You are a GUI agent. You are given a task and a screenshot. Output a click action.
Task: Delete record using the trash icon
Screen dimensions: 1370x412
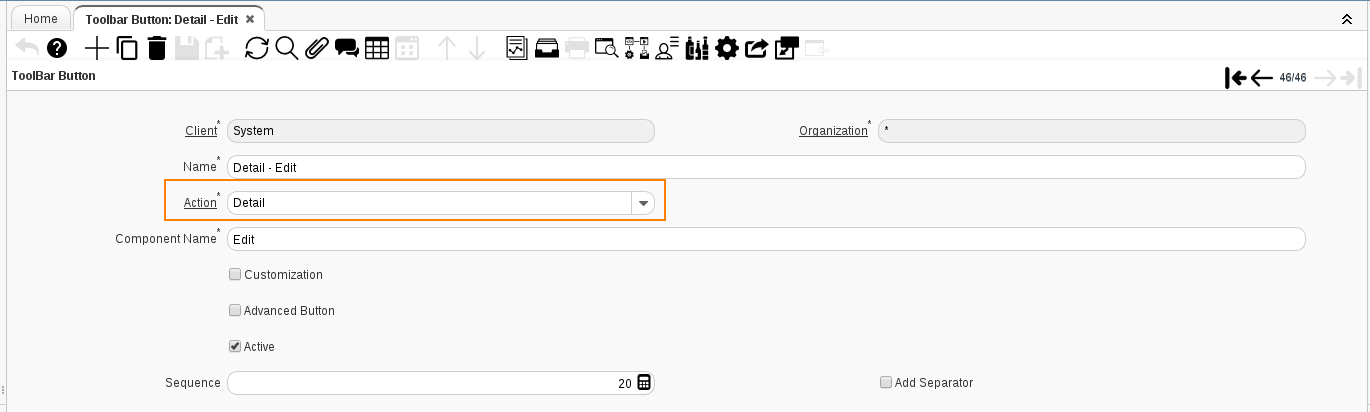[x=157, y=48]
